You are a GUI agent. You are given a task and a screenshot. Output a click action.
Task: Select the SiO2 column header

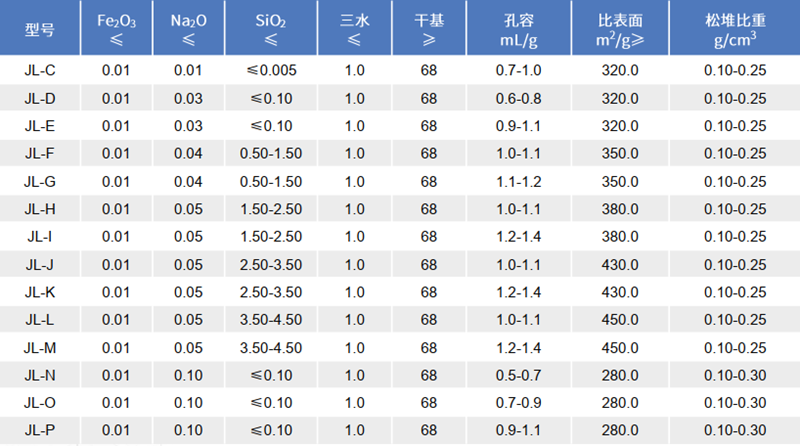[271, 29]
